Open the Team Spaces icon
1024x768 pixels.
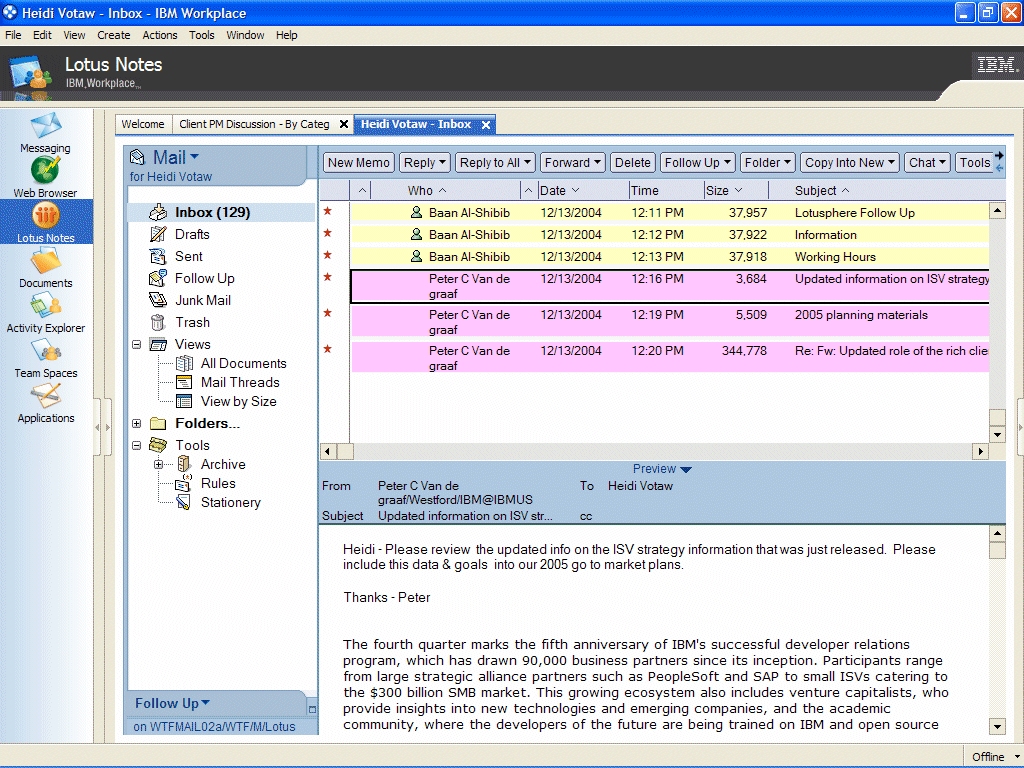tap(46, 351)
